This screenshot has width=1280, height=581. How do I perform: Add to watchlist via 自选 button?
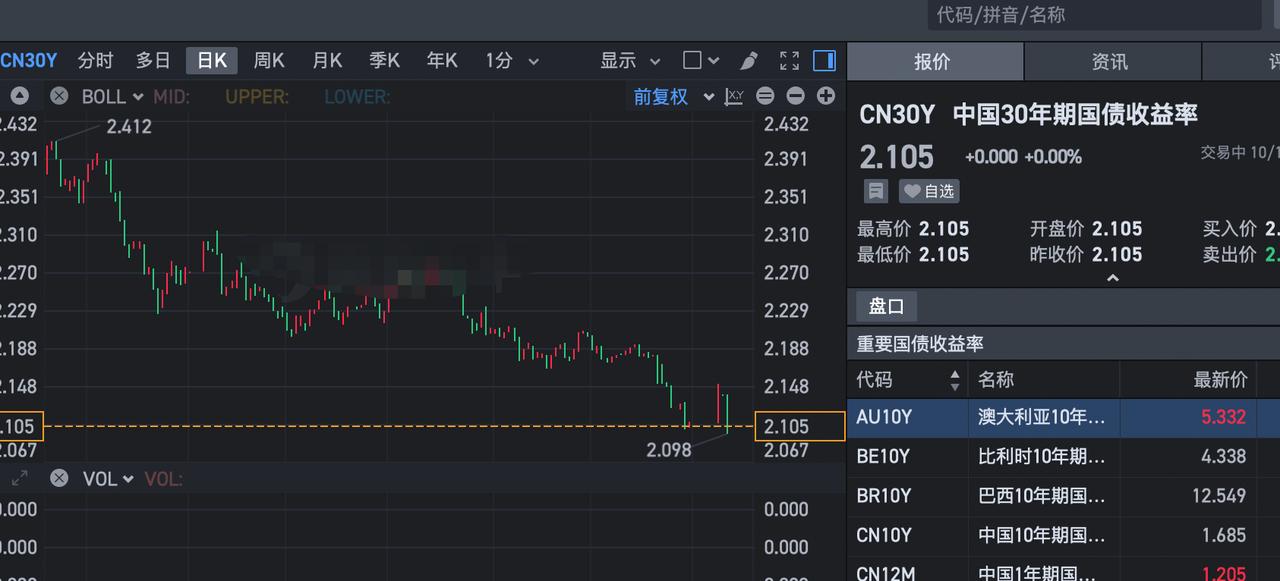(929, 190)
